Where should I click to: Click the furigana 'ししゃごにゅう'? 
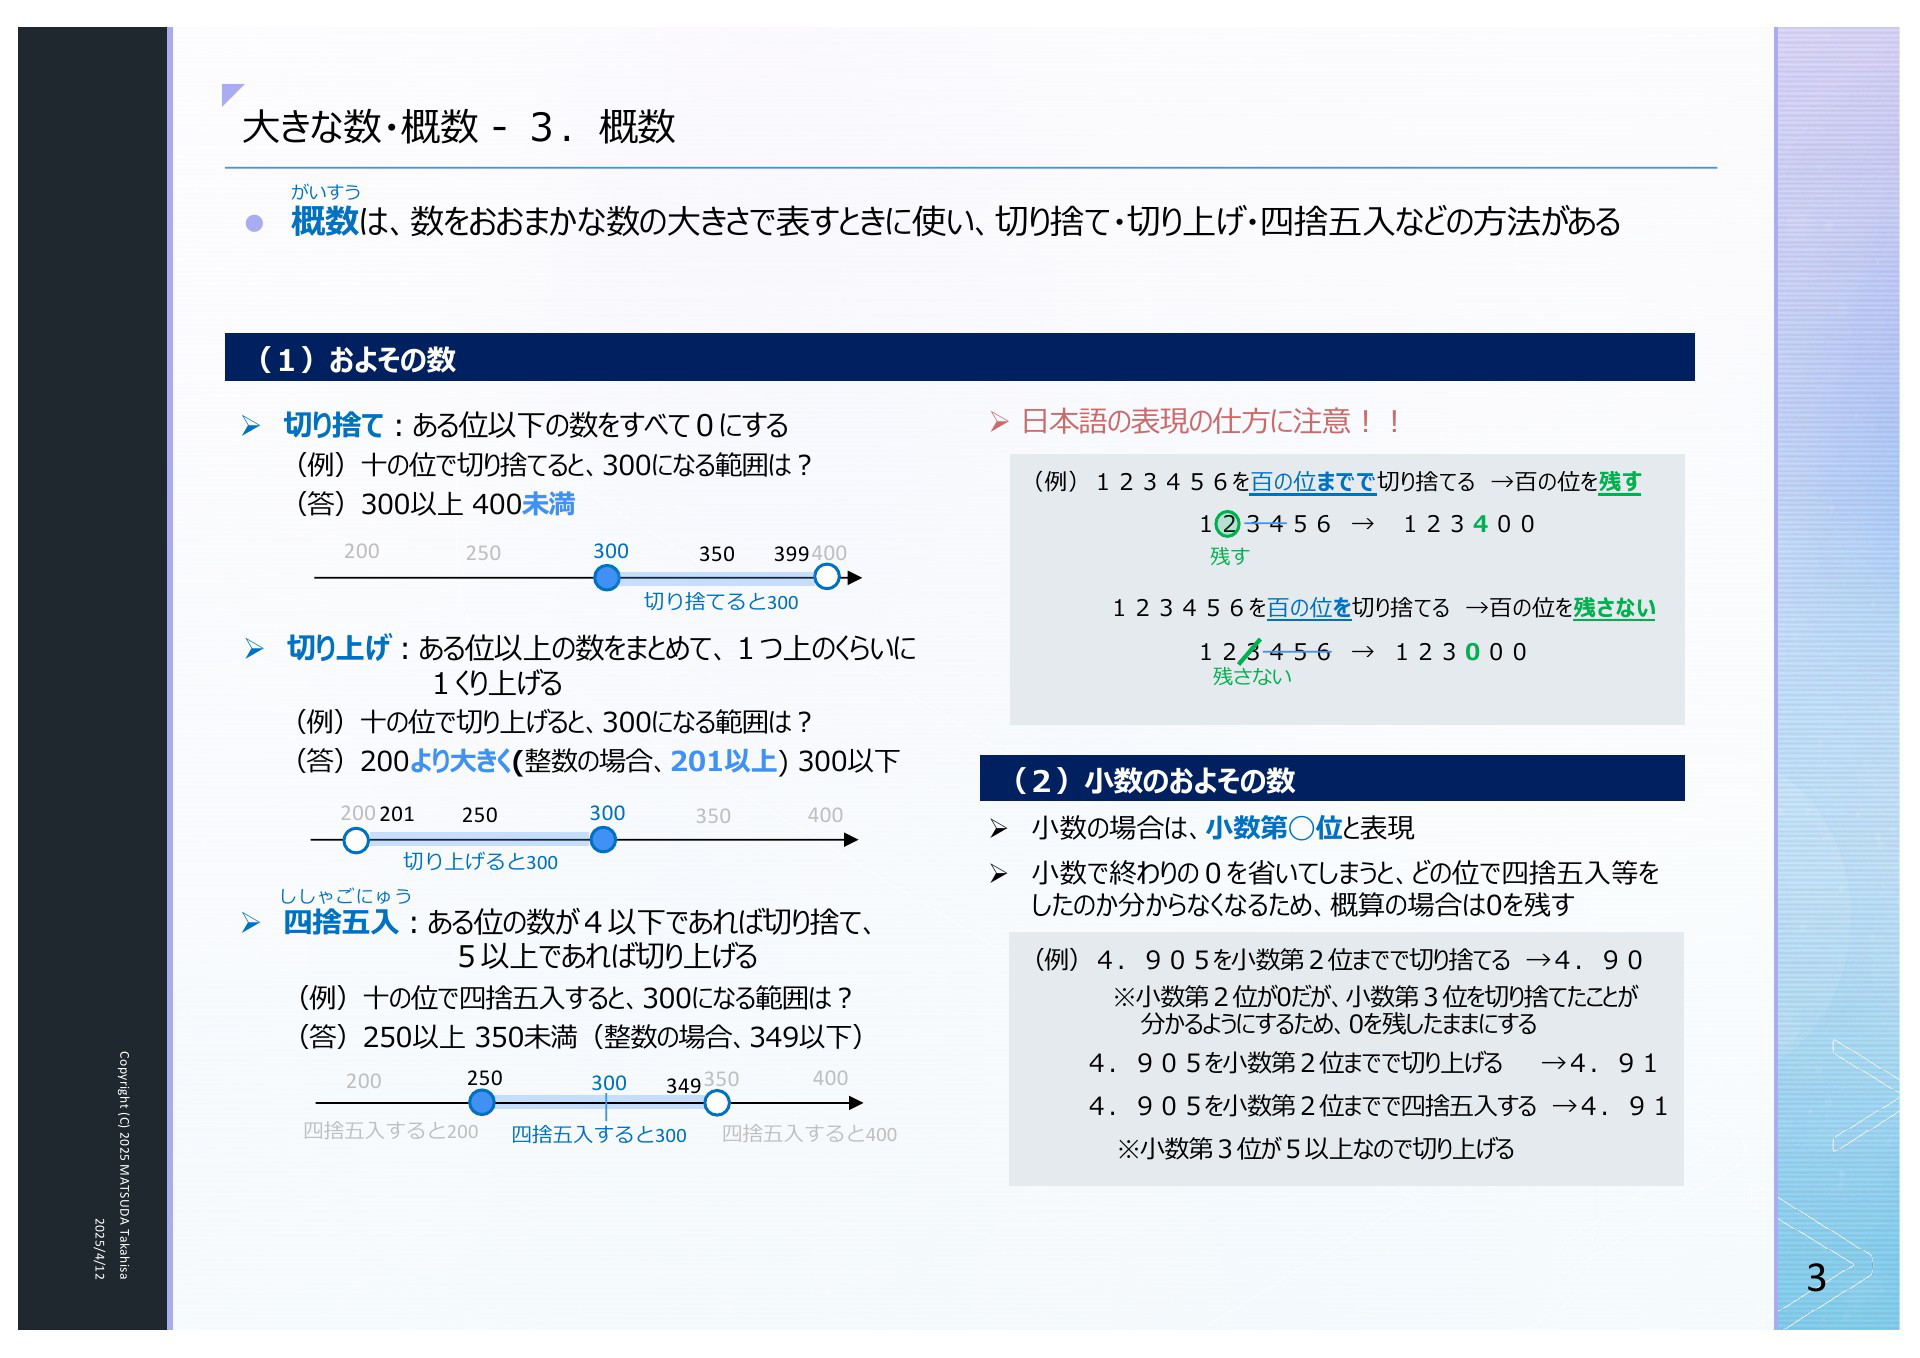coord(345,895)
